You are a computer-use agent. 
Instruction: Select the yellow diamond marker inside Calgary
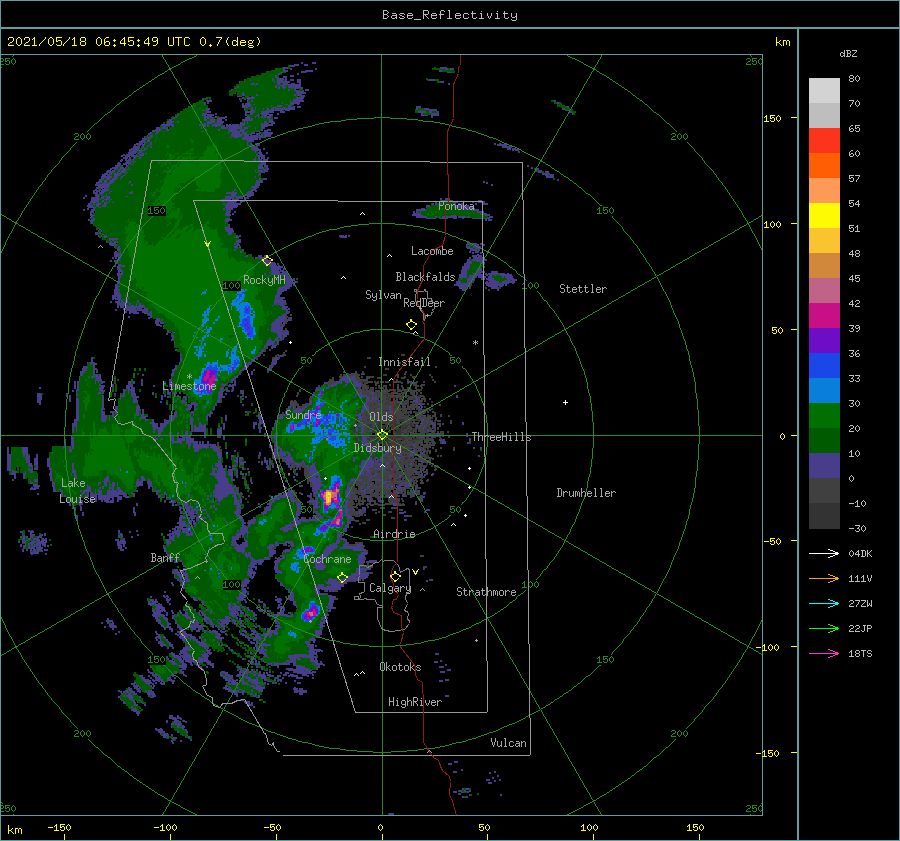tap(395, 576)
